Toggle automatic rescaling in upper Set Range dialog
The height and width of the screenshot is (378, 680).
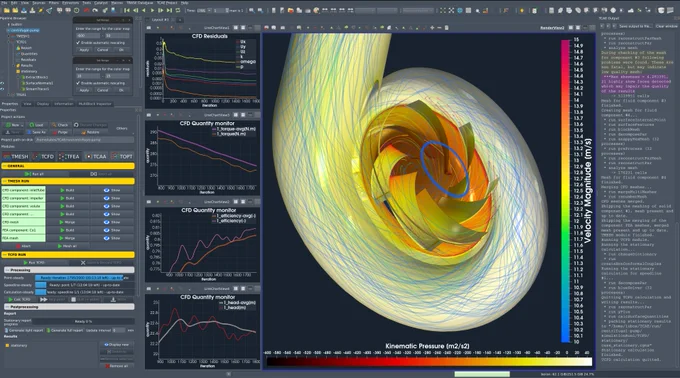tap(78, 43)
